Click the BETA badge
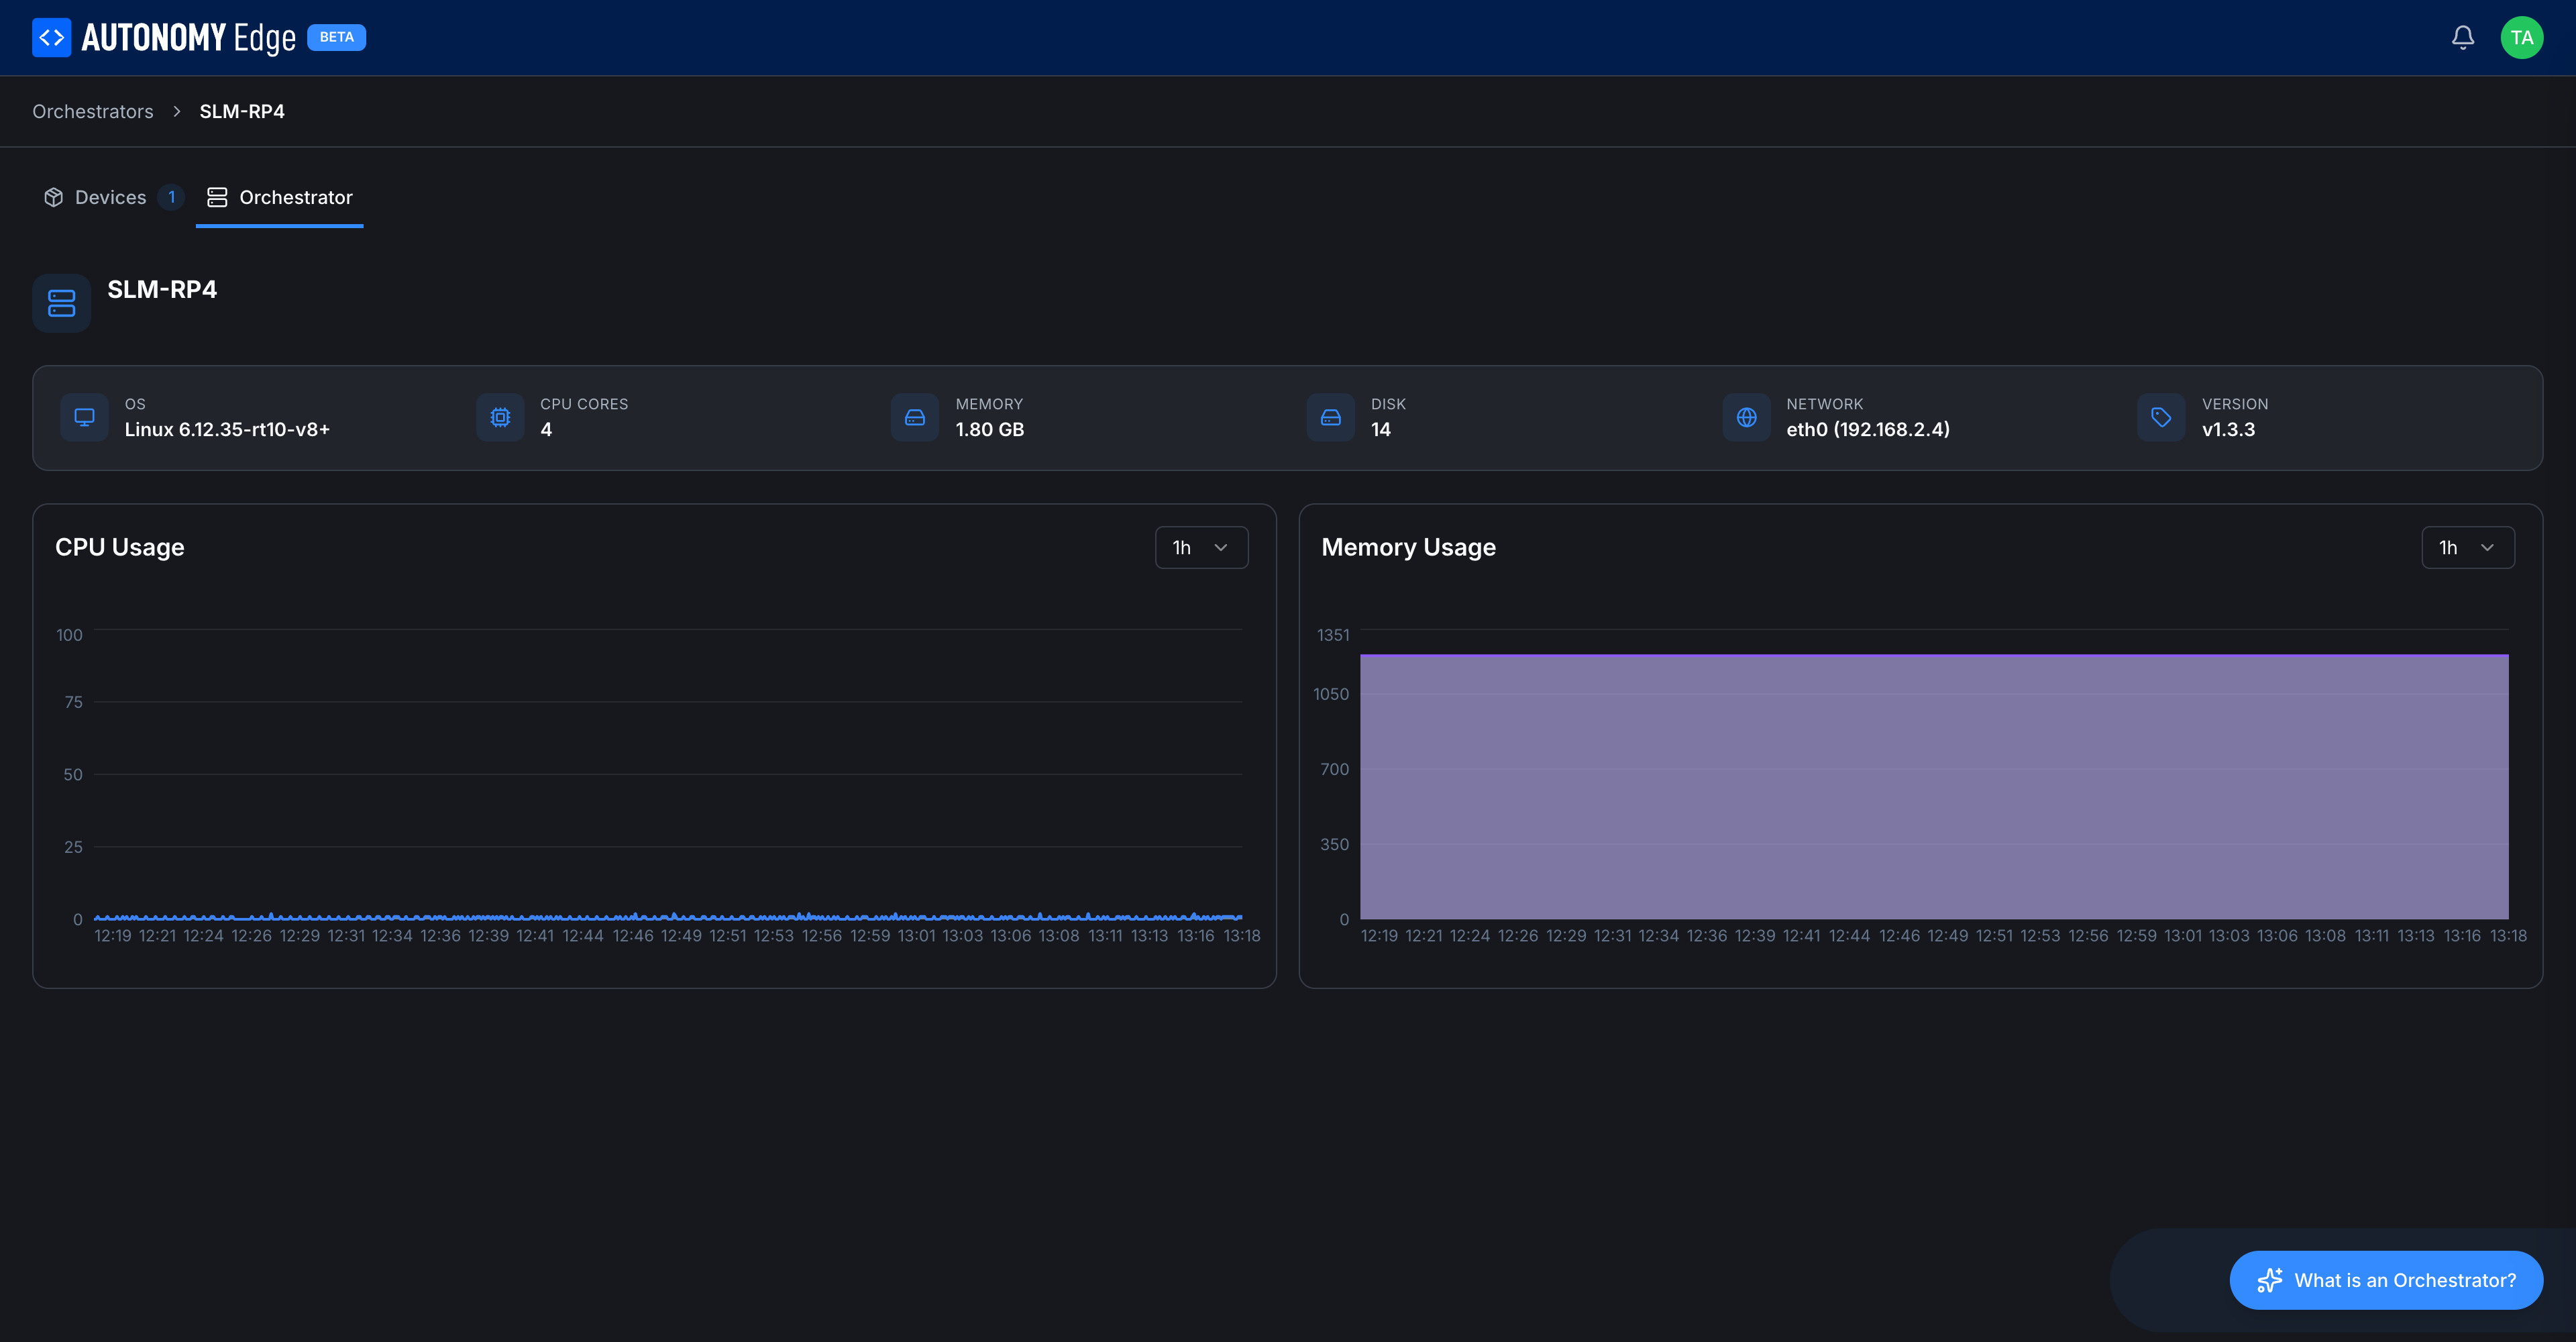The height and width of the screenshot is (1342, 2576). tap(337, 37)
